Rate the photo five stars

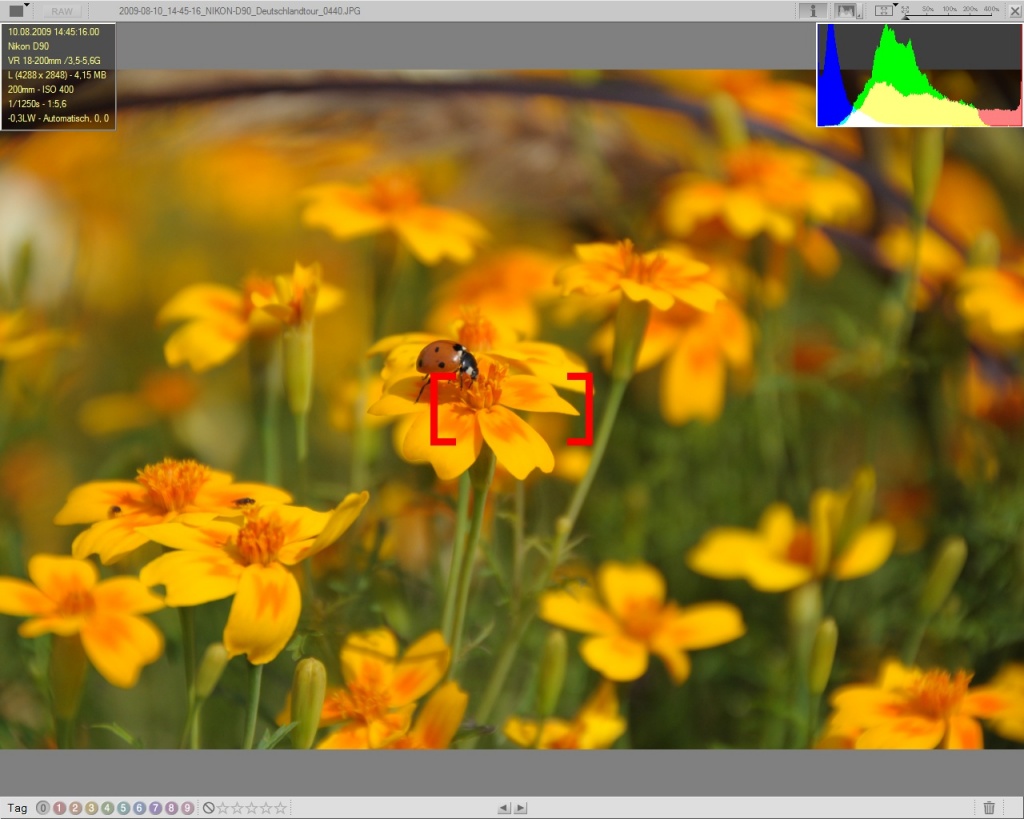pos(280,808)
